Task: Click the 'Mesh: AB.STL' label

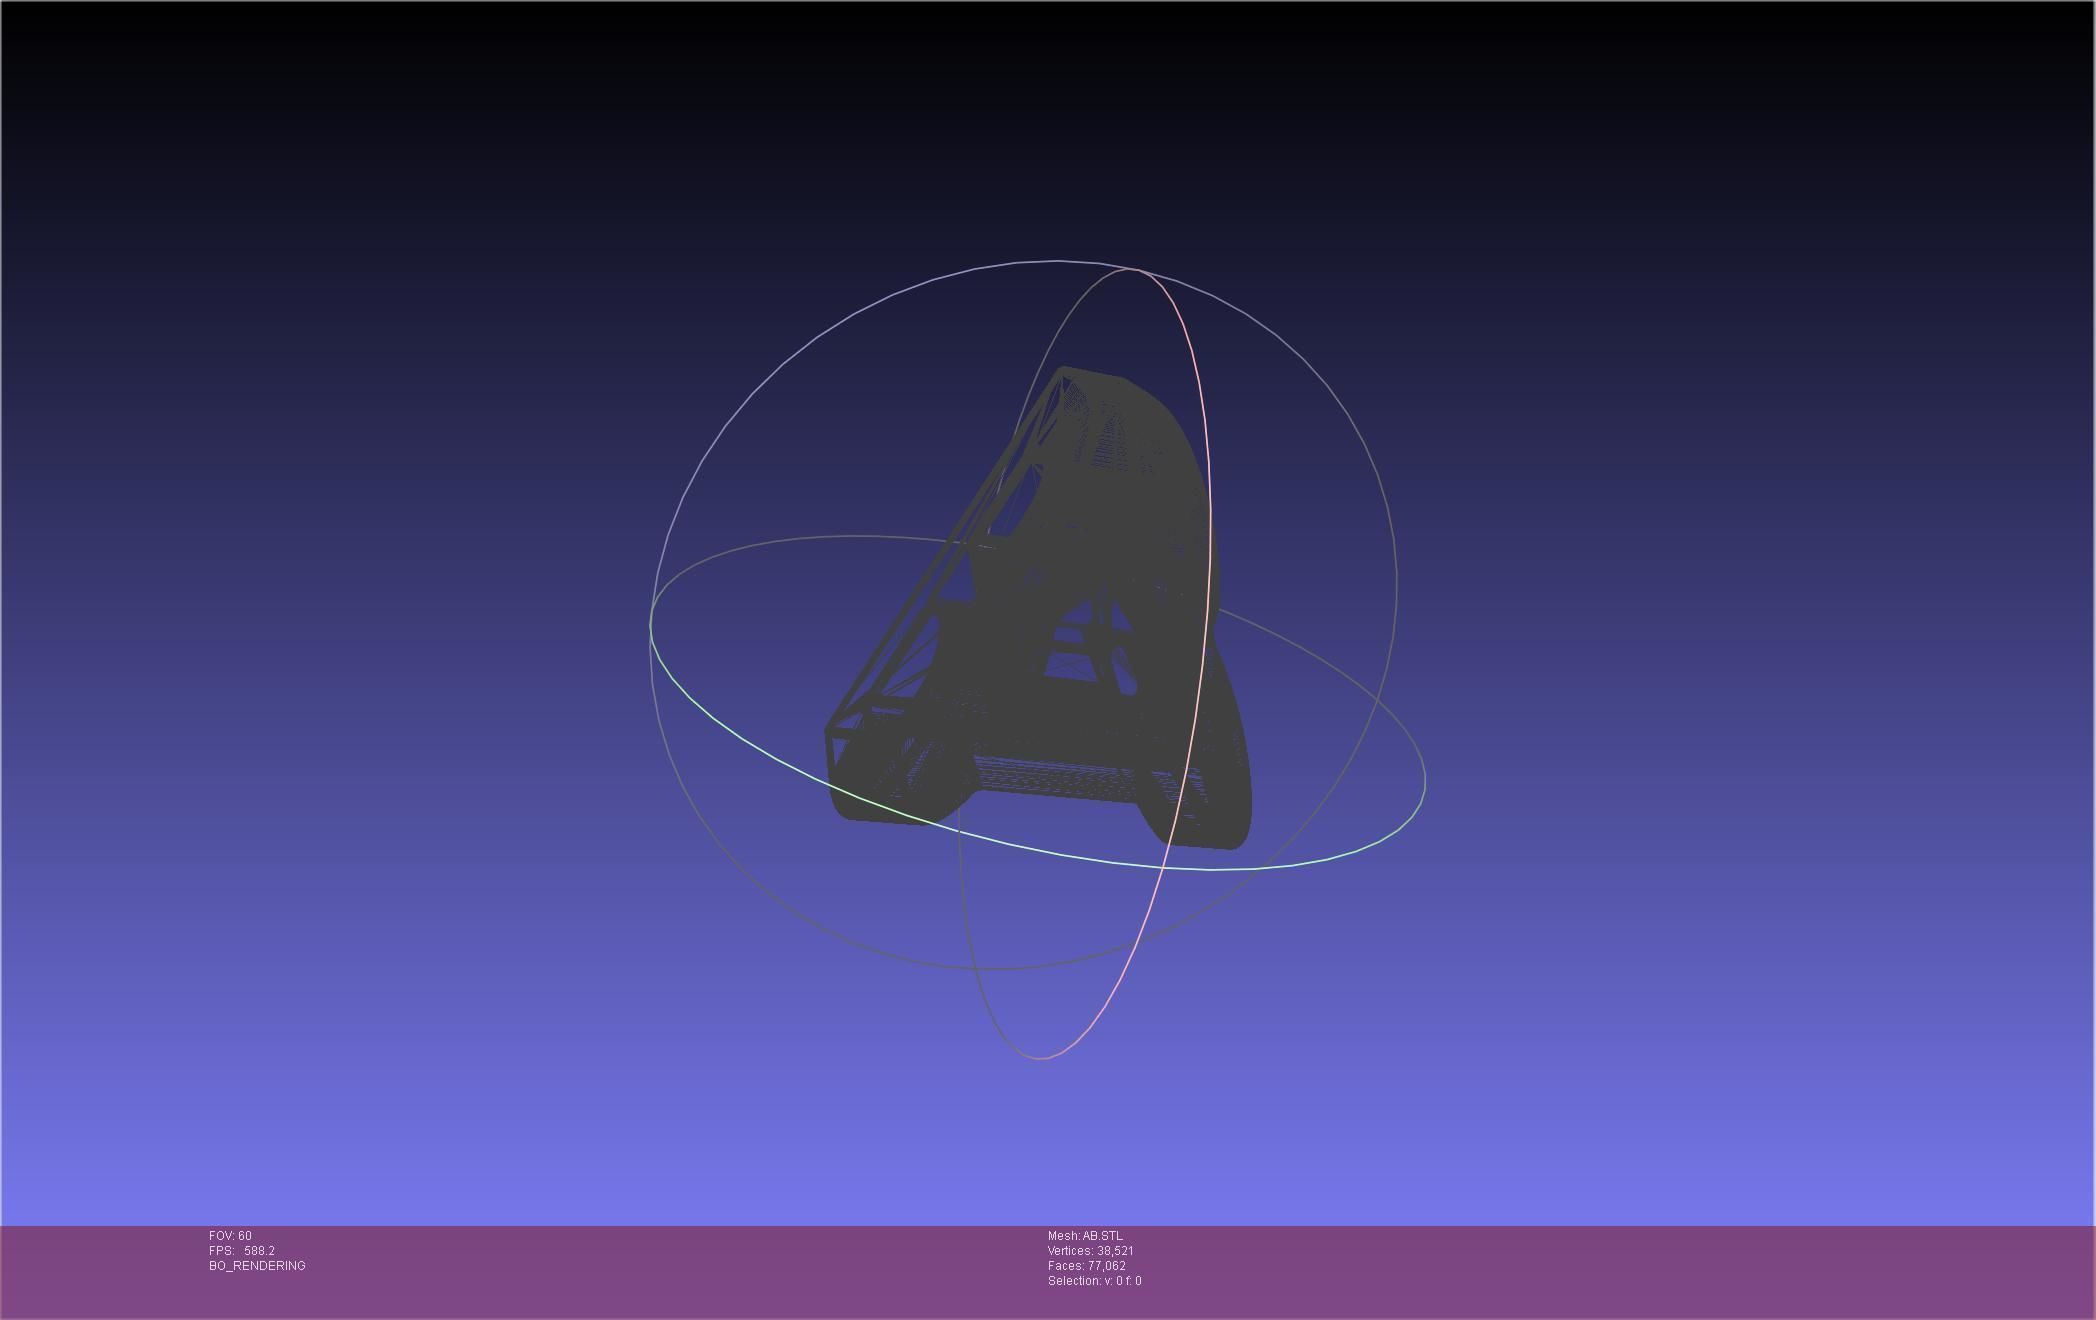Action: (x=1085, y=1236)
